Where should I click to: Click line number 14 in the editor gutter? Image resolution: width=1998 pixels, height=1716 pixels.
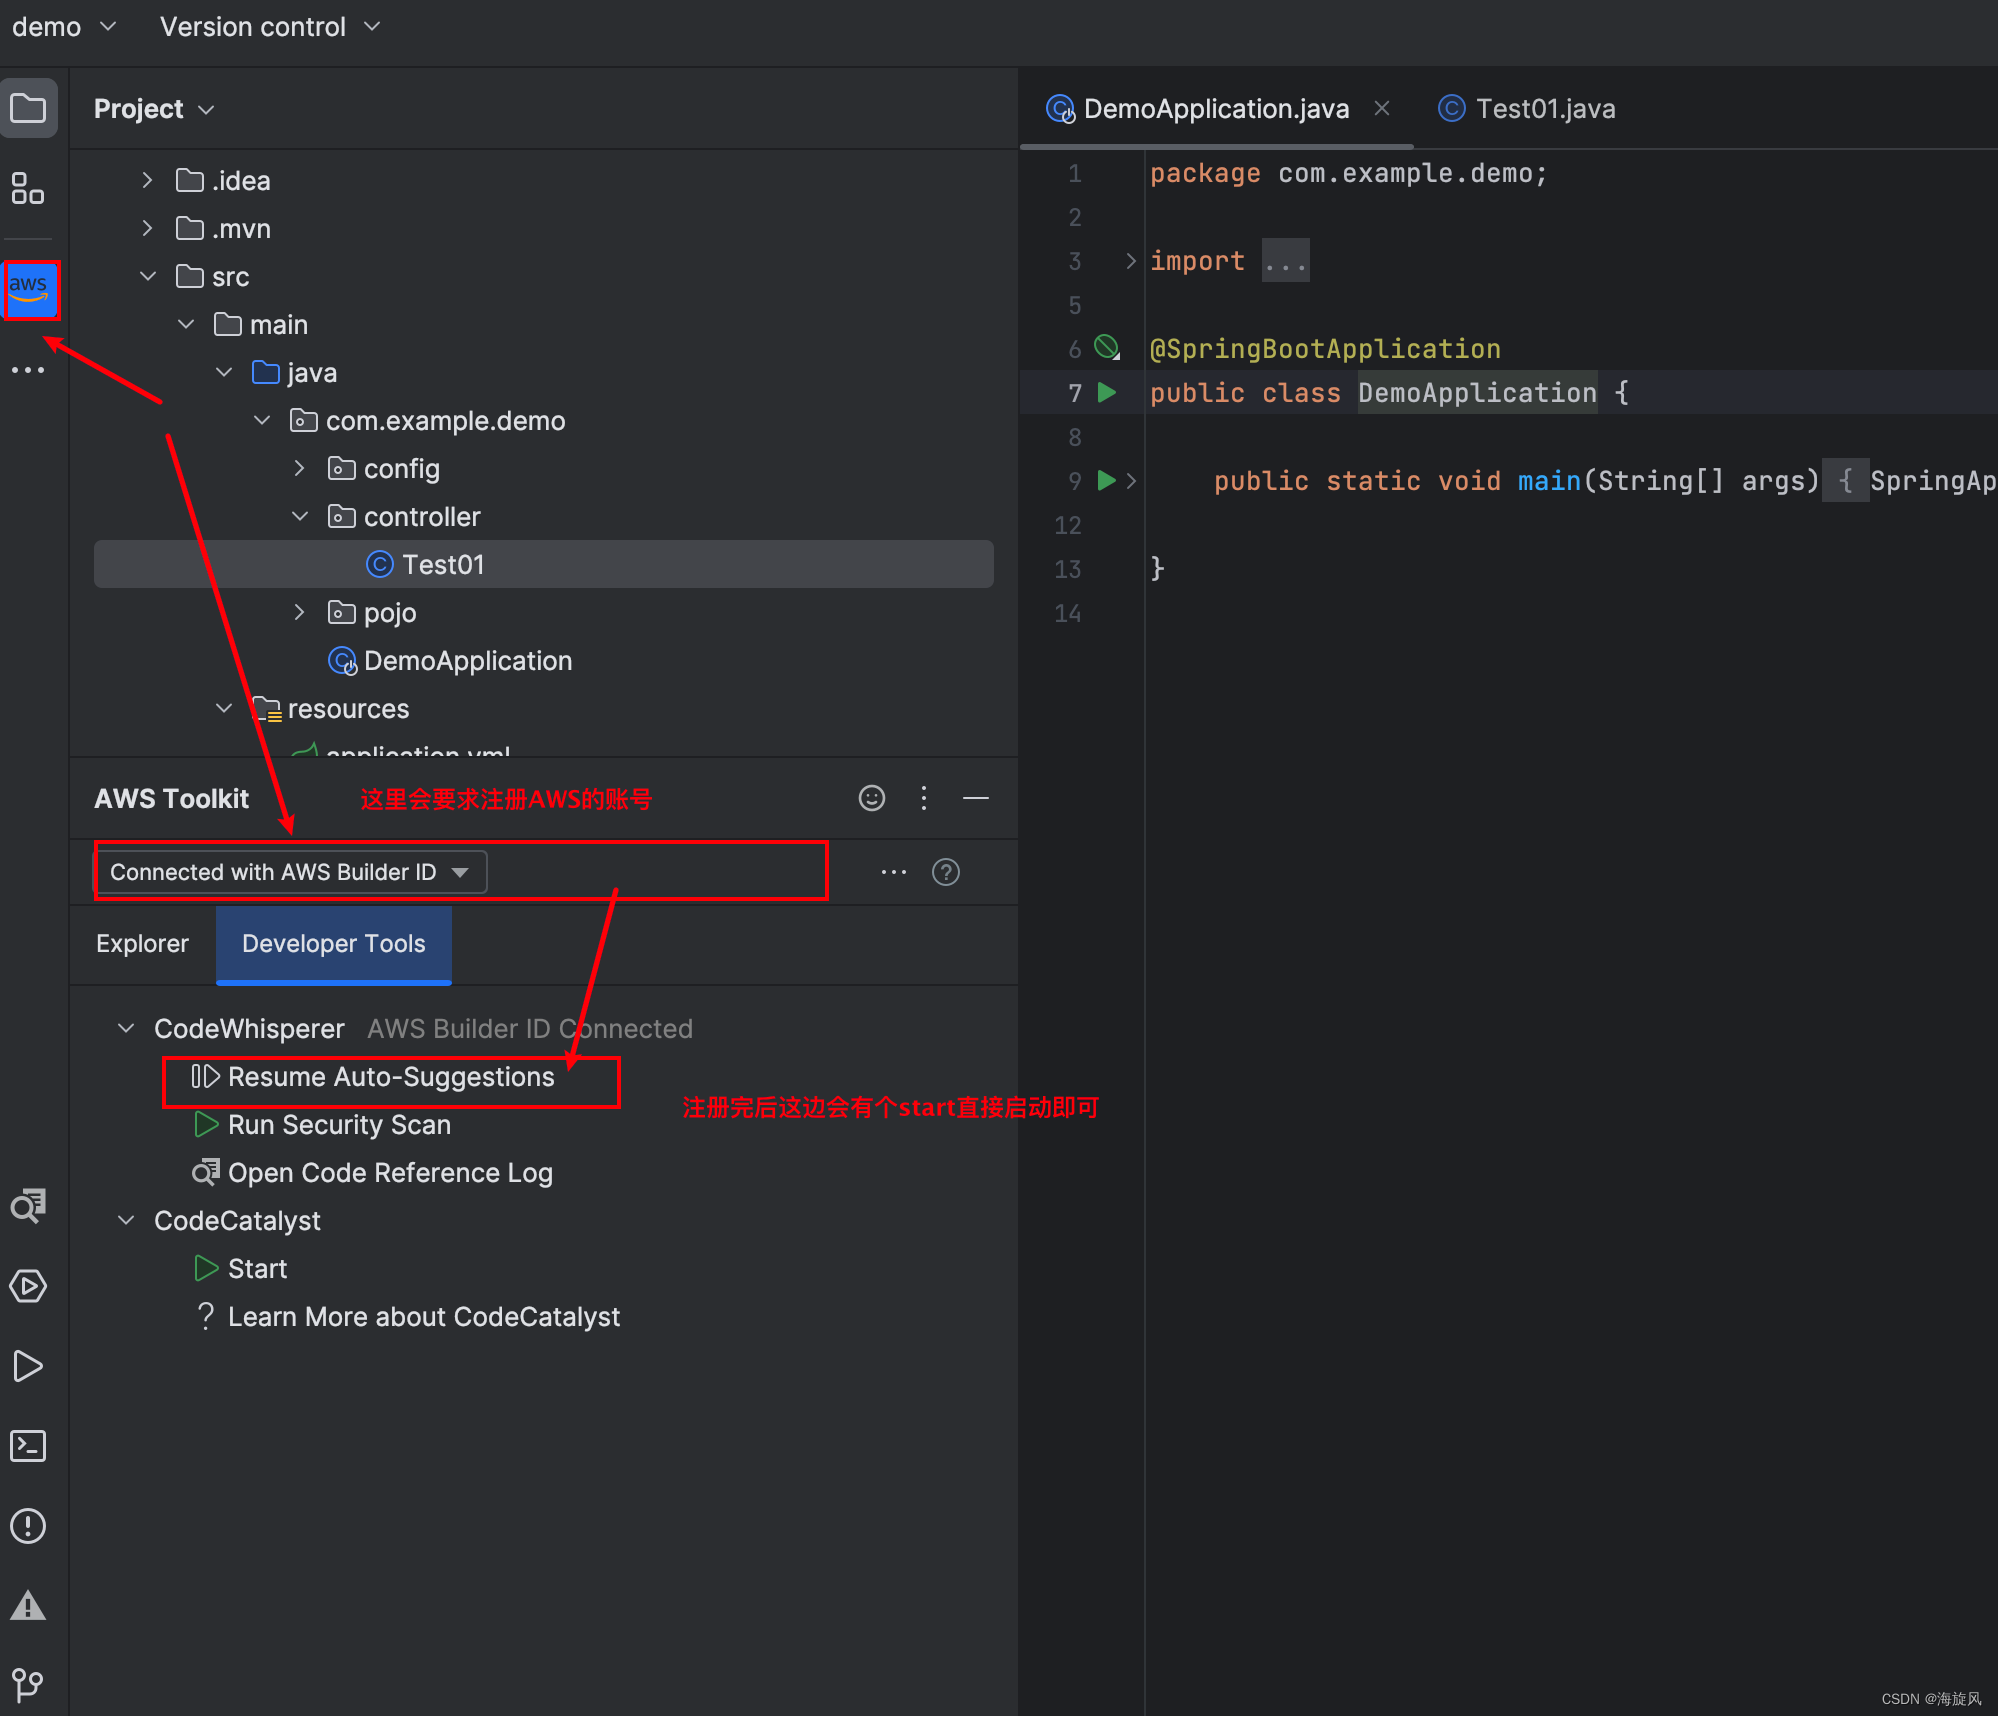click(x=1068, y=613)
